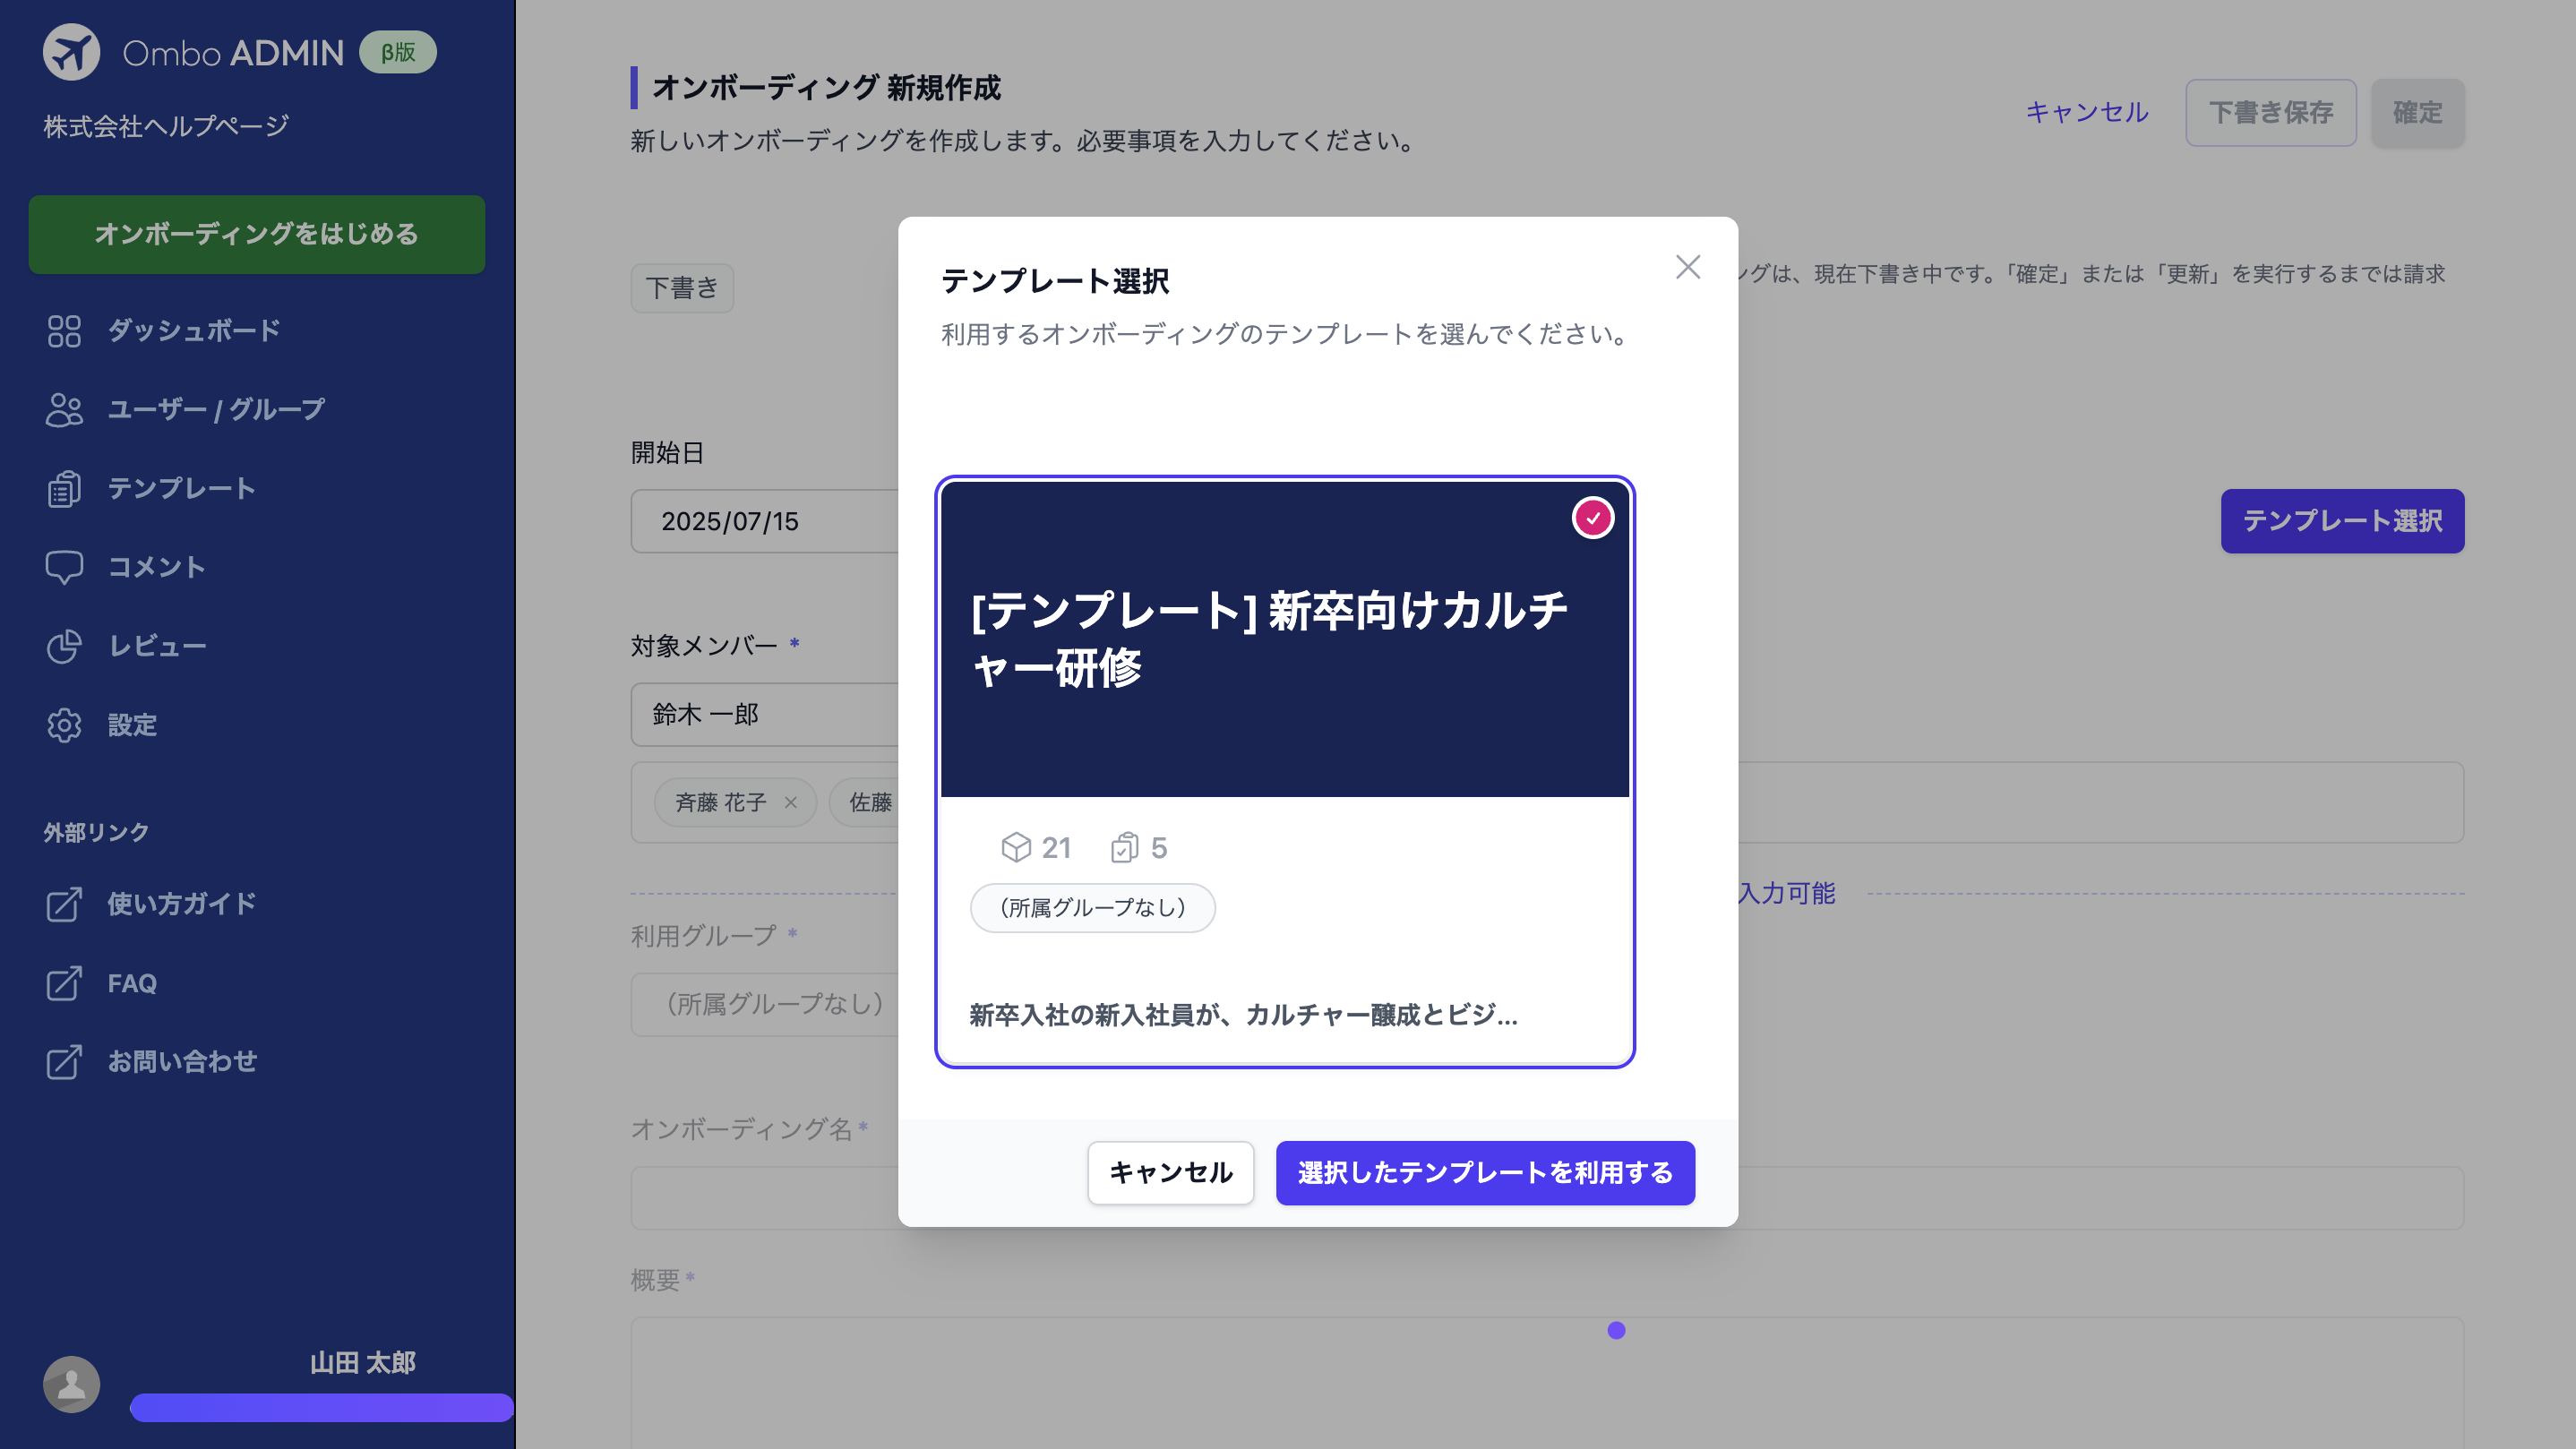Open the 対象メンバー dropdown showing 鈴木 一郎
2576x1449 pixels.
[765, 714]
